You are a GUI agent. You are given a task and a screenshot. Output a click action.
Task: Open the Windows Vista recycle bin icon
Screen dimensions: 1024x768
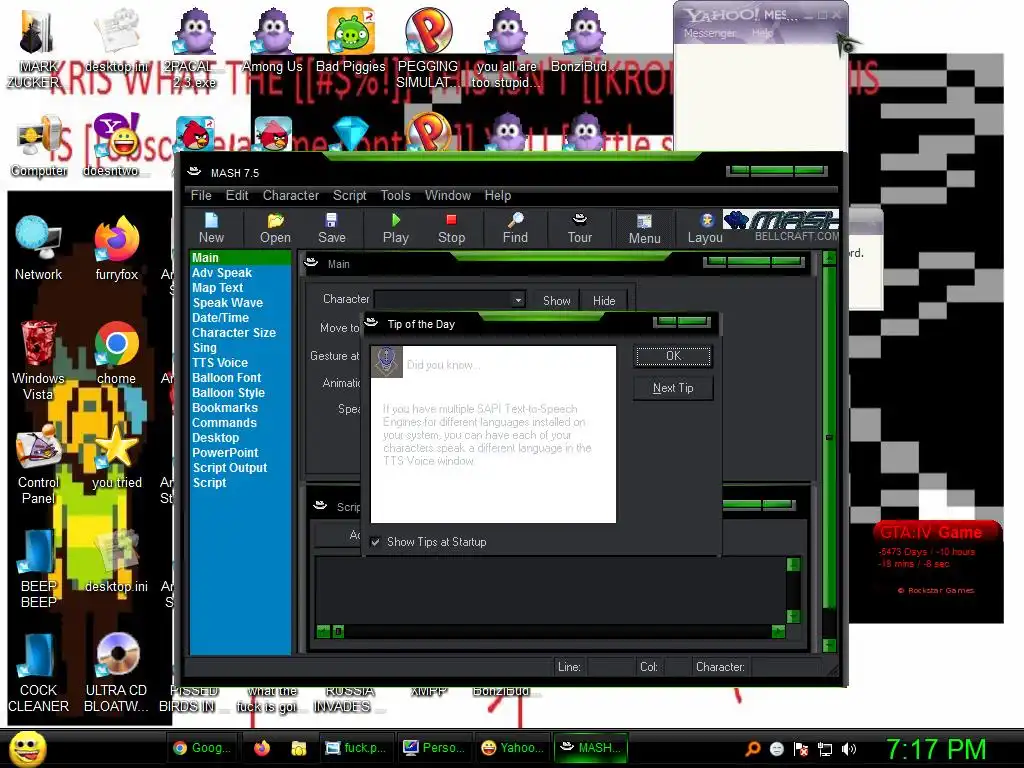click(39, 360)
